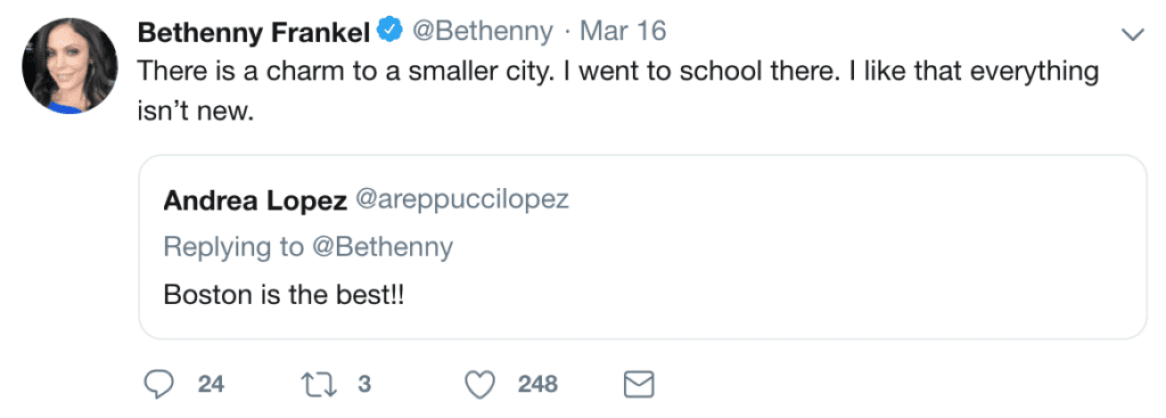Click the 3 retweets count

pos(364,384)
